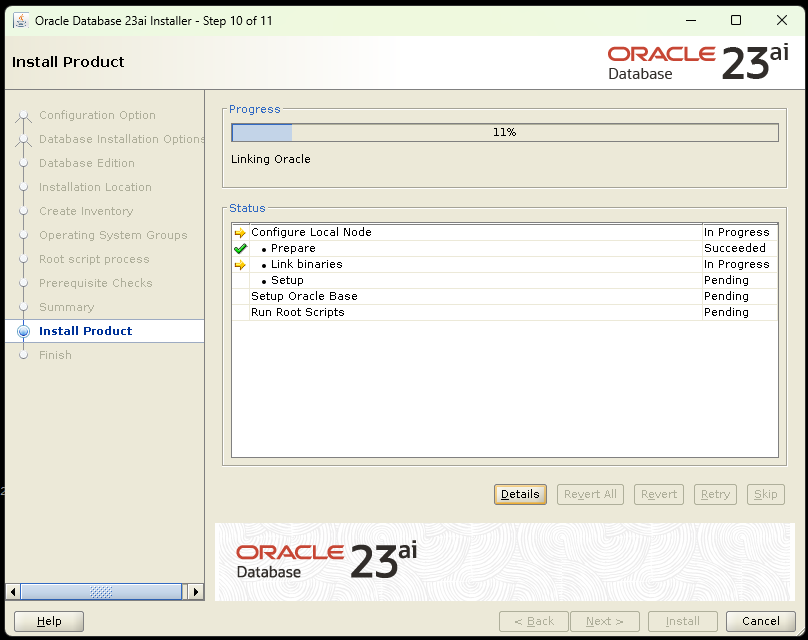Select the Install Product step in the sidebar
The width and height of the screenshot is (808, 640).
(85, 331)
